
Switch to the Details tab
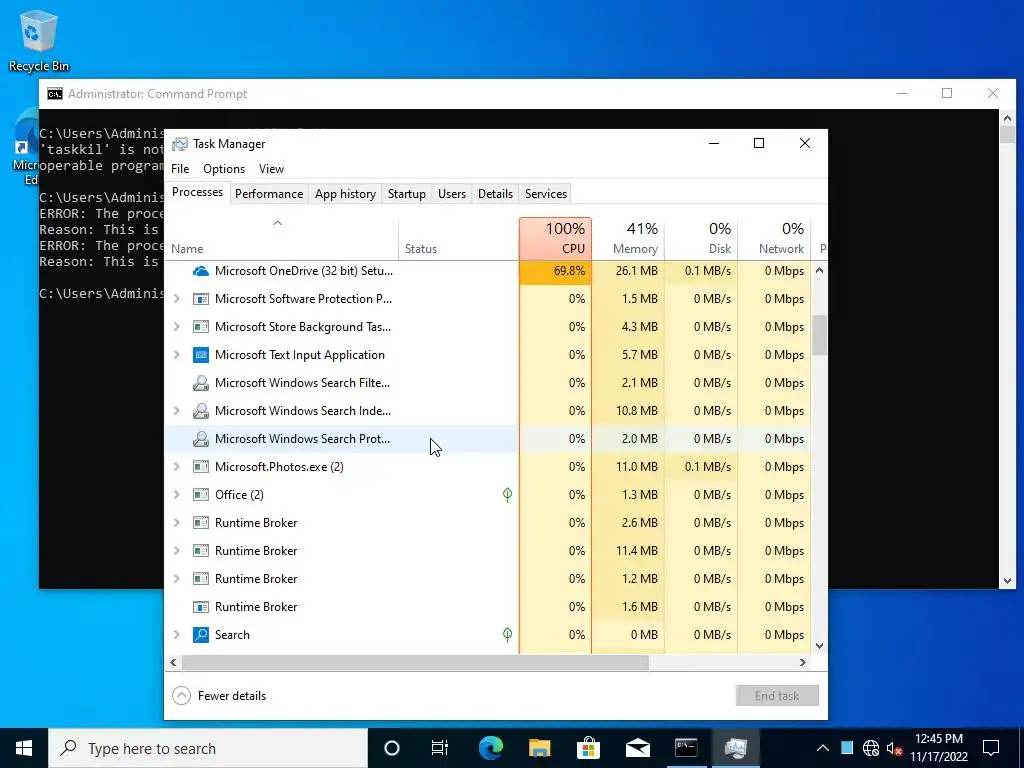[495, 194]
